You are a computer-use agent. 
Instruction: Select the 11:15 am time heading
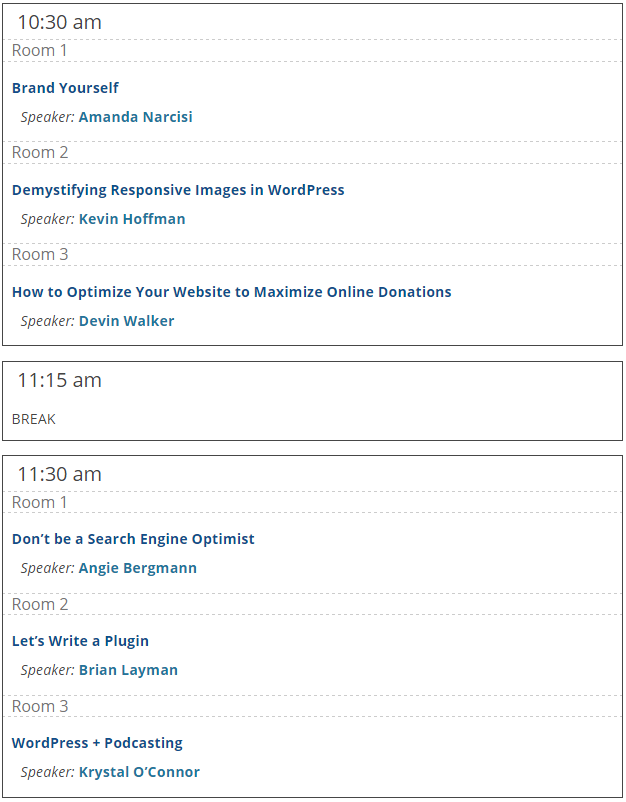(x=60, y=381)
